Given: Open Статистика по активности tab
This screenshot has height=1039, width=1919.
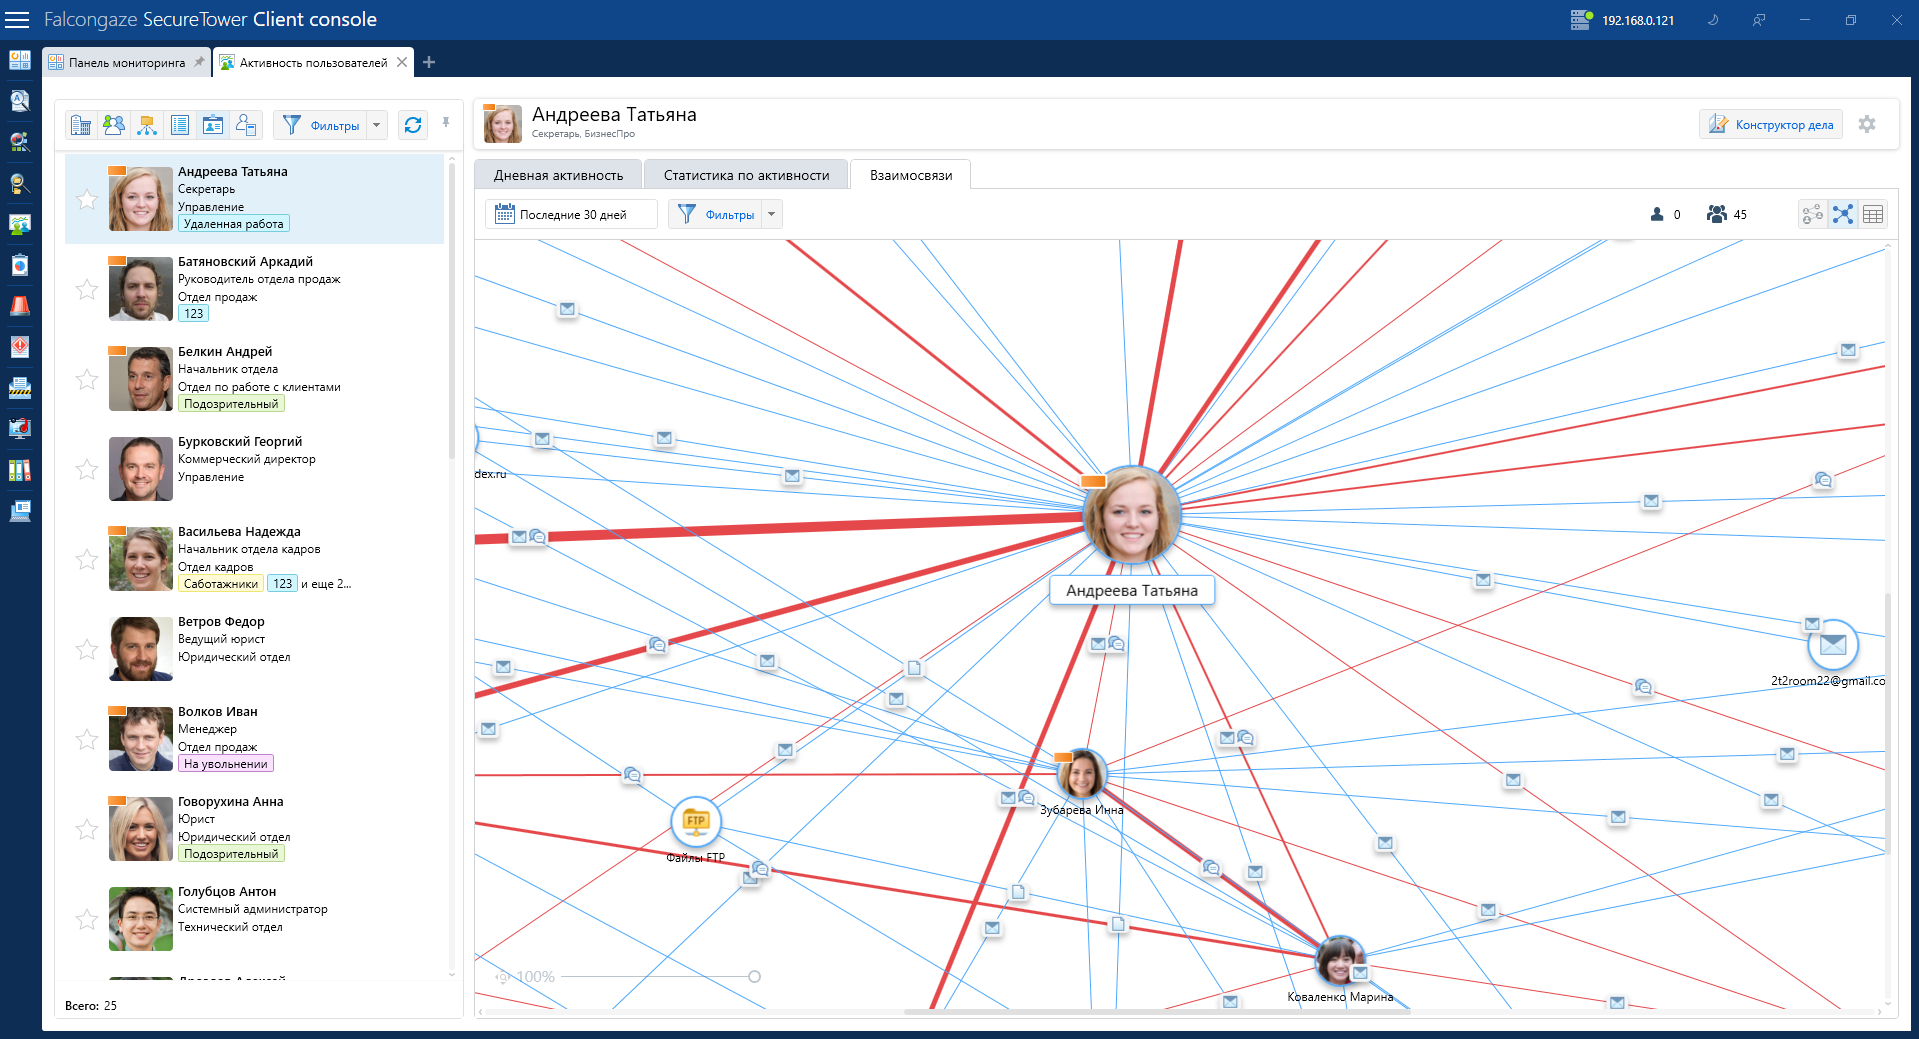Looking at the screenshot, I should point(746,175).
